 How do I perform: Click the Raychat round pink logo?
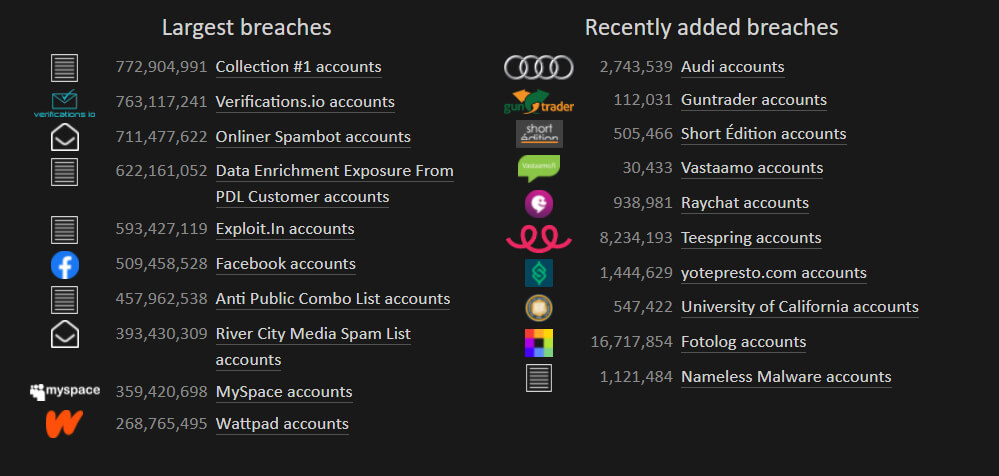click(539, 204)
